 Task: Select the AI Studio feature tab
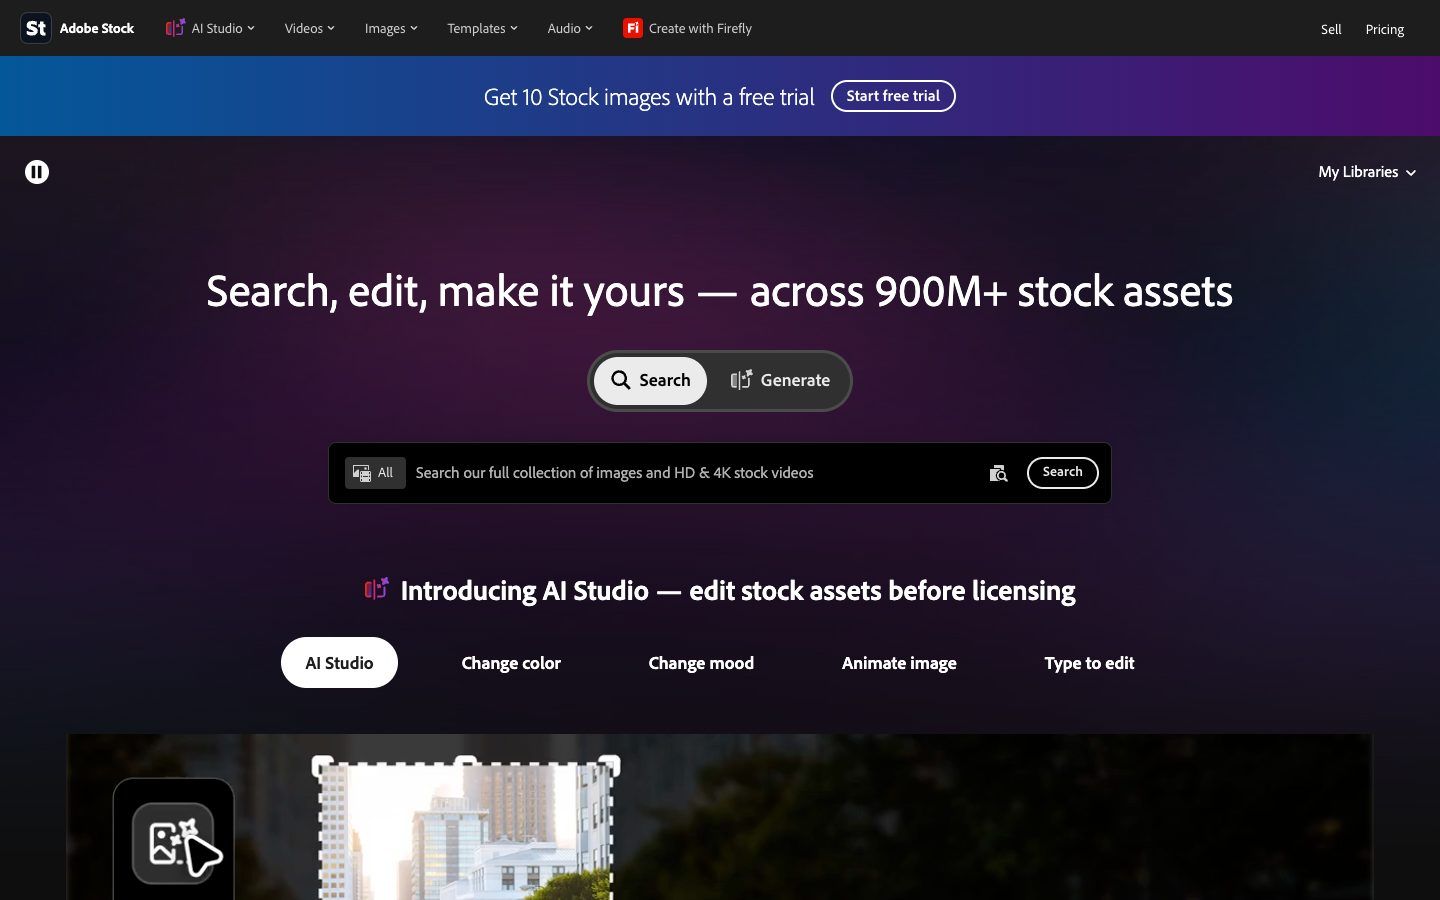tap(339, 662)
